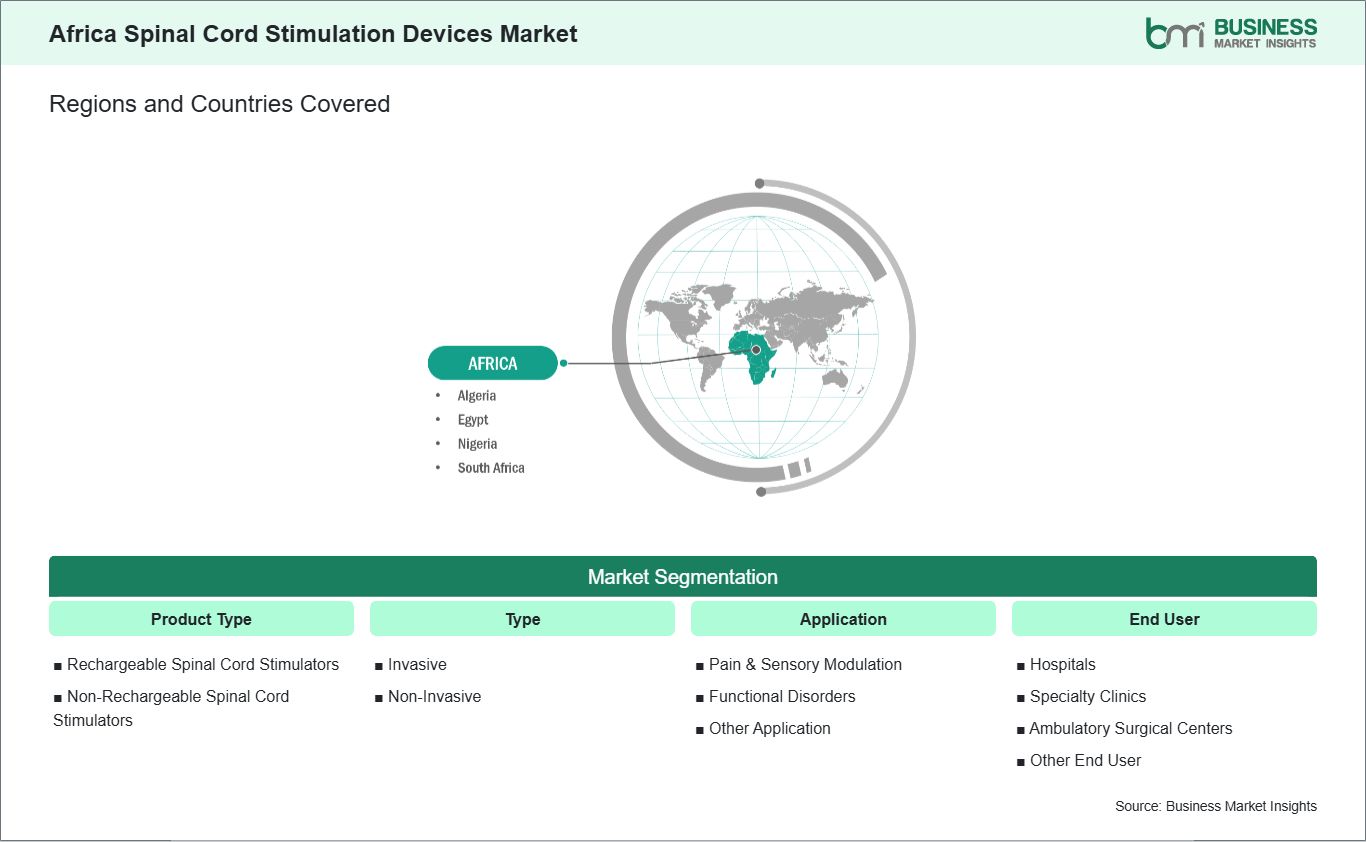Click the Source: Business Market Insights text
The width and height of the screenshot is (1366, 842).
coord(1216,806)
